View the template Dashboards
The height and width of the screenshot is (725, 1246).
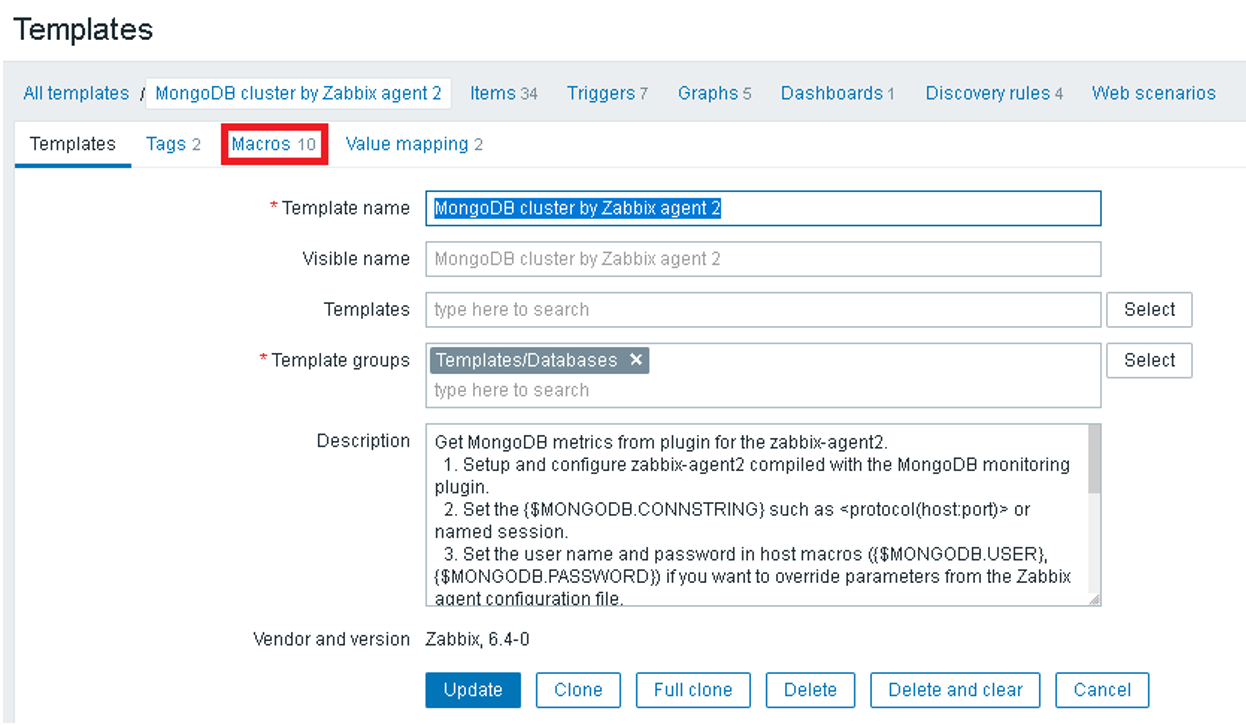coord(837,93)
